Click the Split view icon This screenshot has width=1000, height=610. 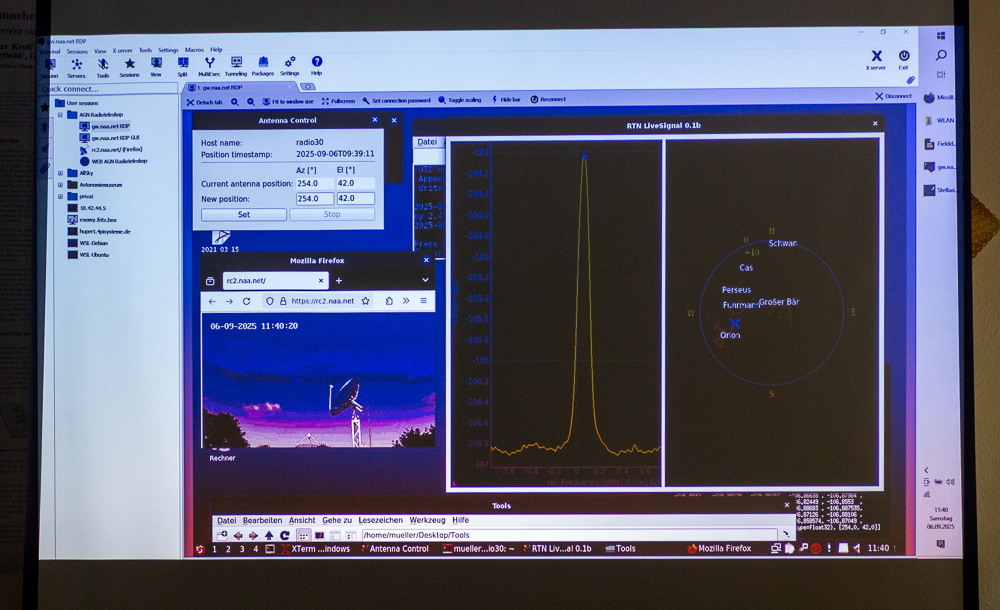pos(182,65)
